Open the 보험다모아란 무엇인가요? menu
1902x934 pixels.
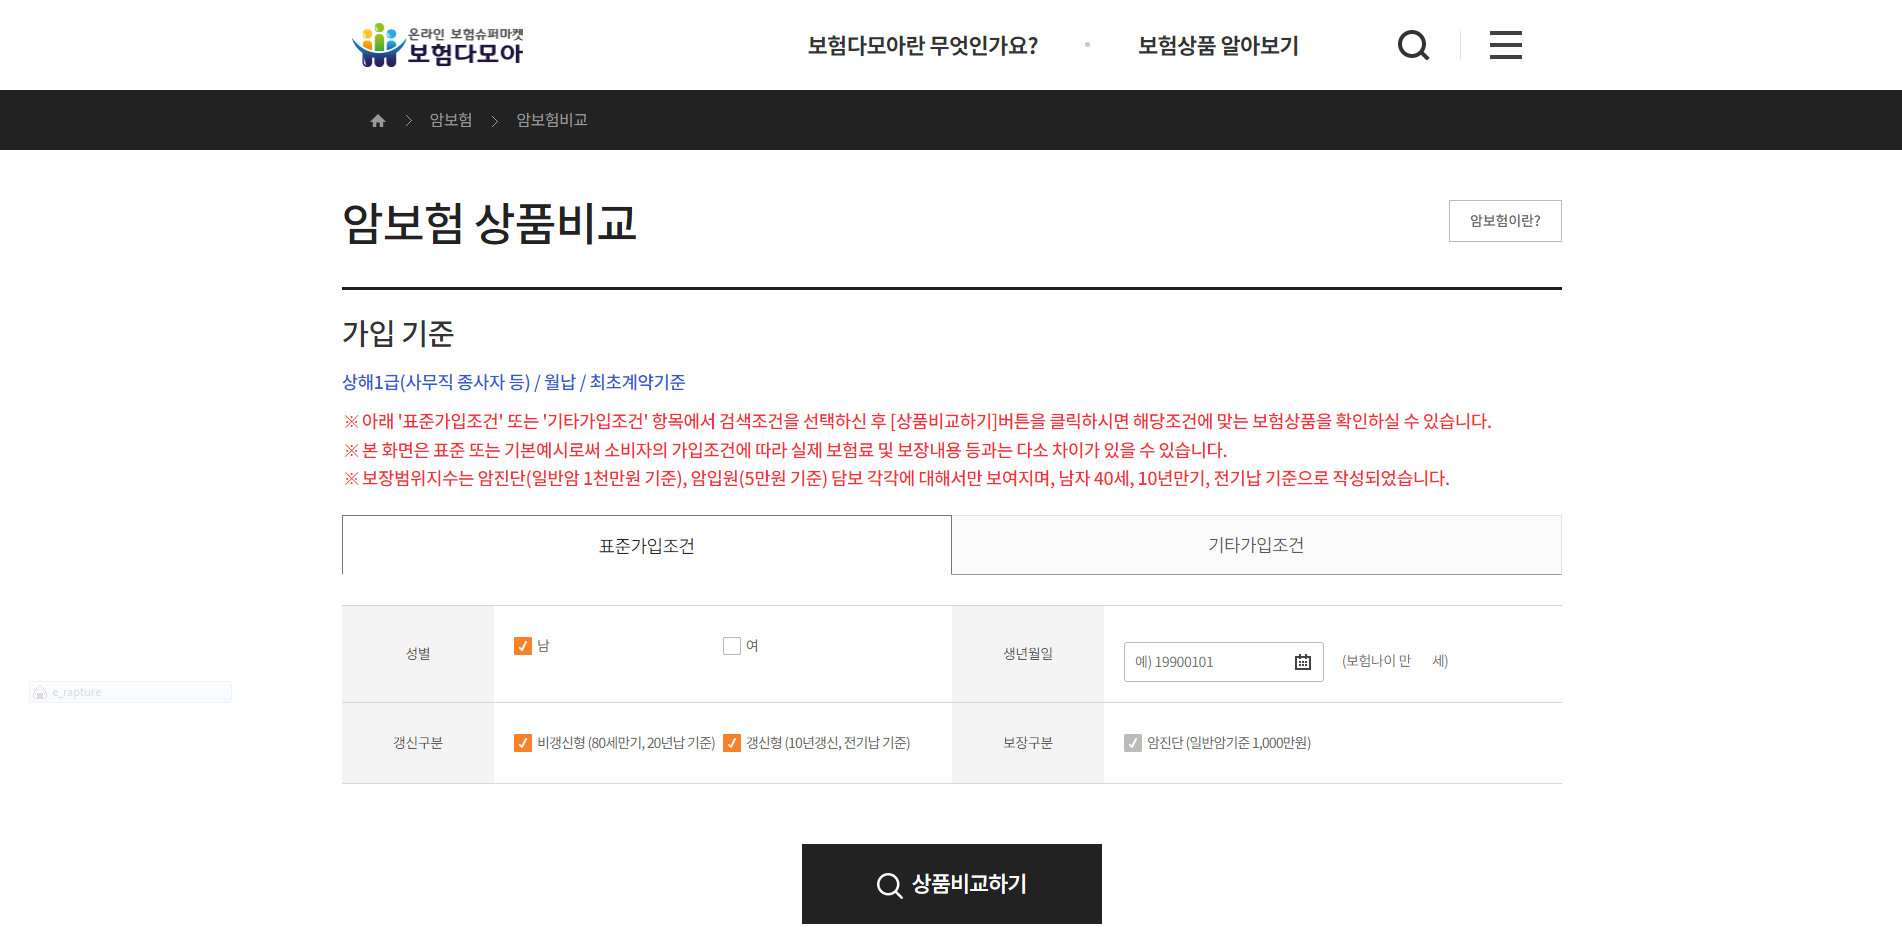coord(922,46)
